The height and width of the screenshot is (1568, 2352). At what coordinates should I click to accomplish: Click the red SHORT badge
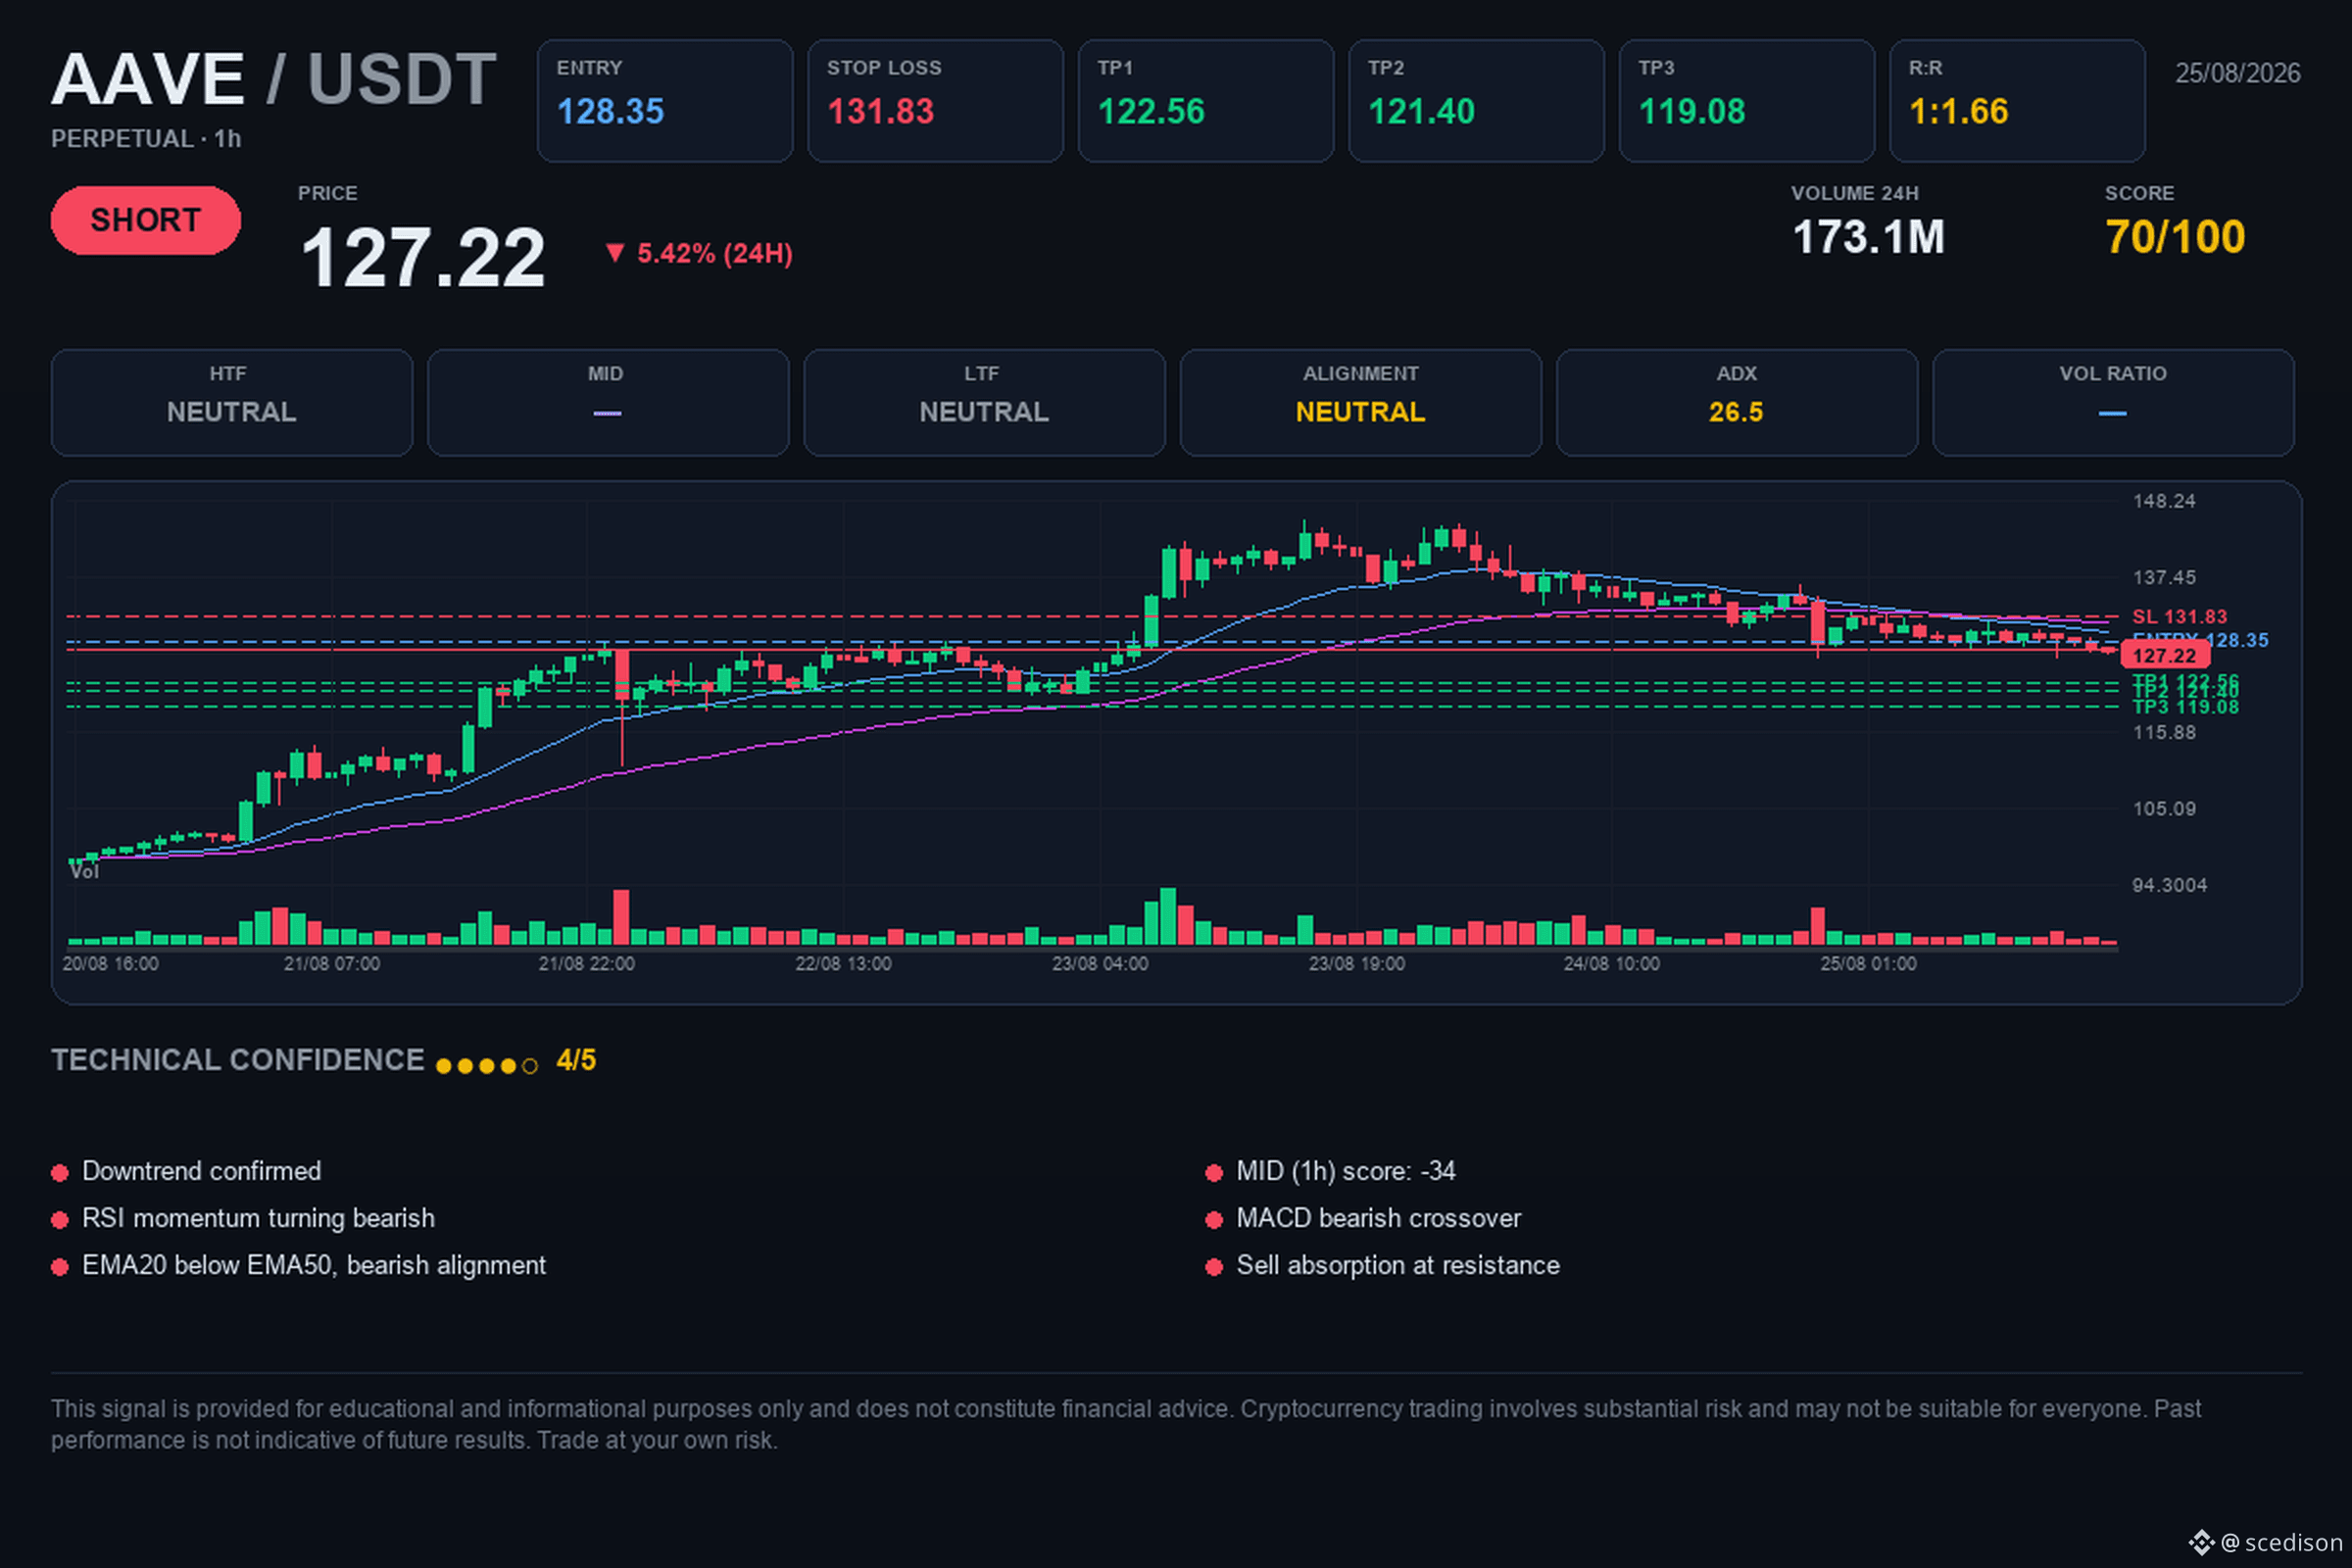[x=146, y=220]
